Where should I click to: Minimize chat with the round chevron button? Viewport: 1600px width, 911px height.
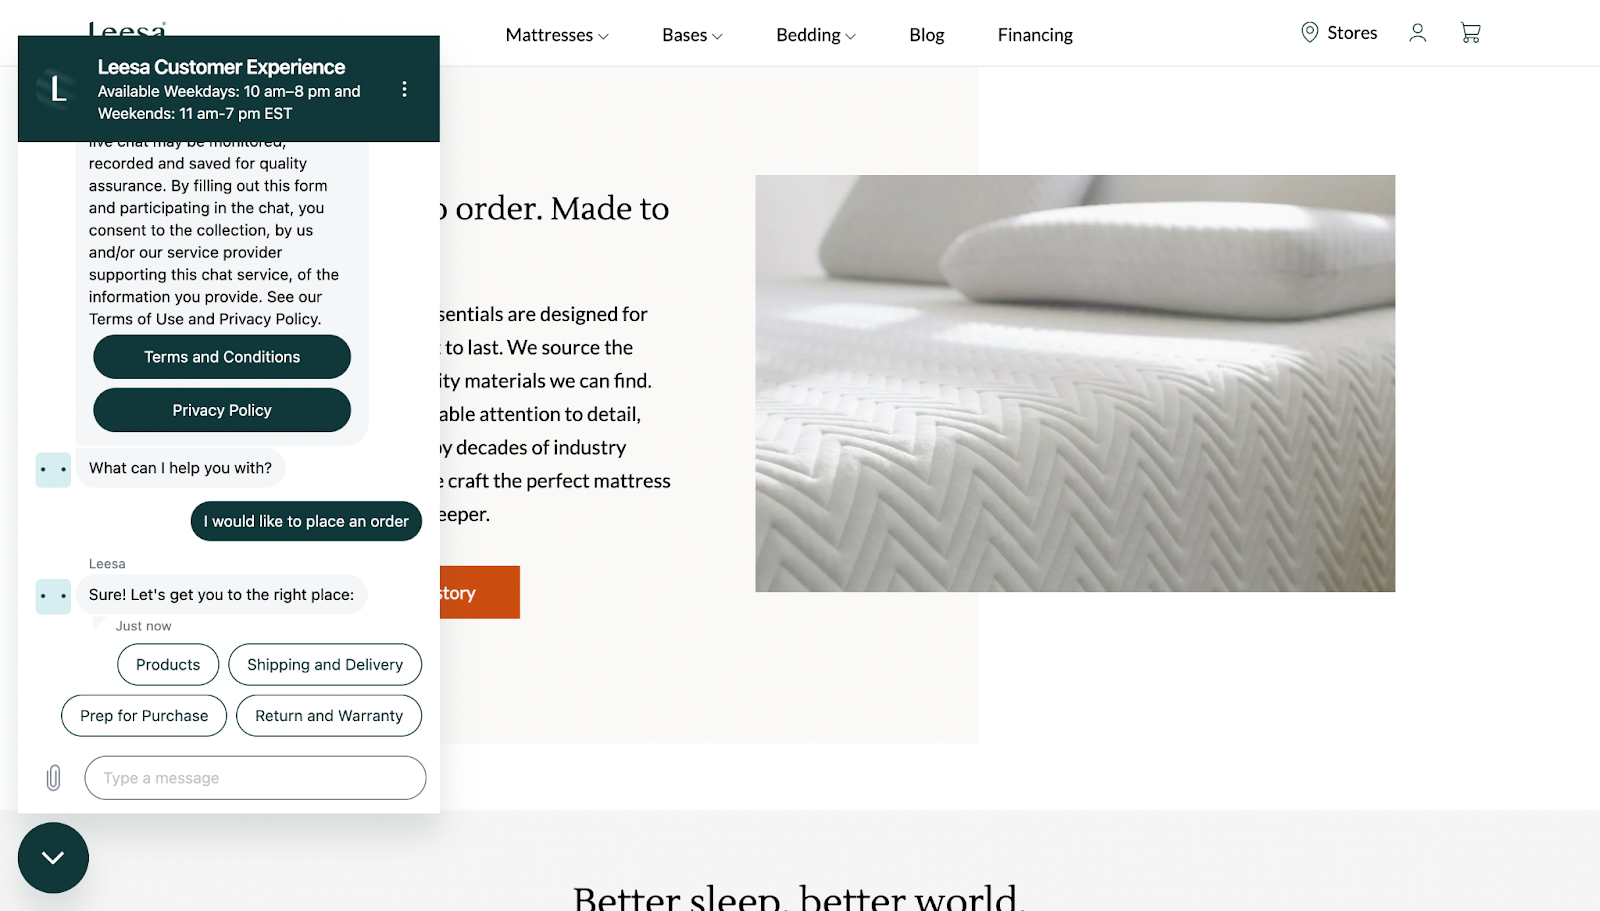[53, 857]
